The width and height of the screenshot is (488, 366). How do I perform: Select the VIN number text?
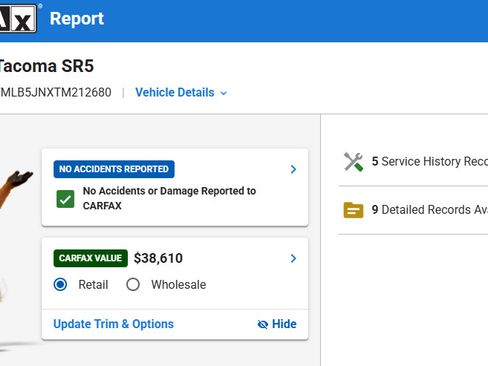(x=56, y=92)
